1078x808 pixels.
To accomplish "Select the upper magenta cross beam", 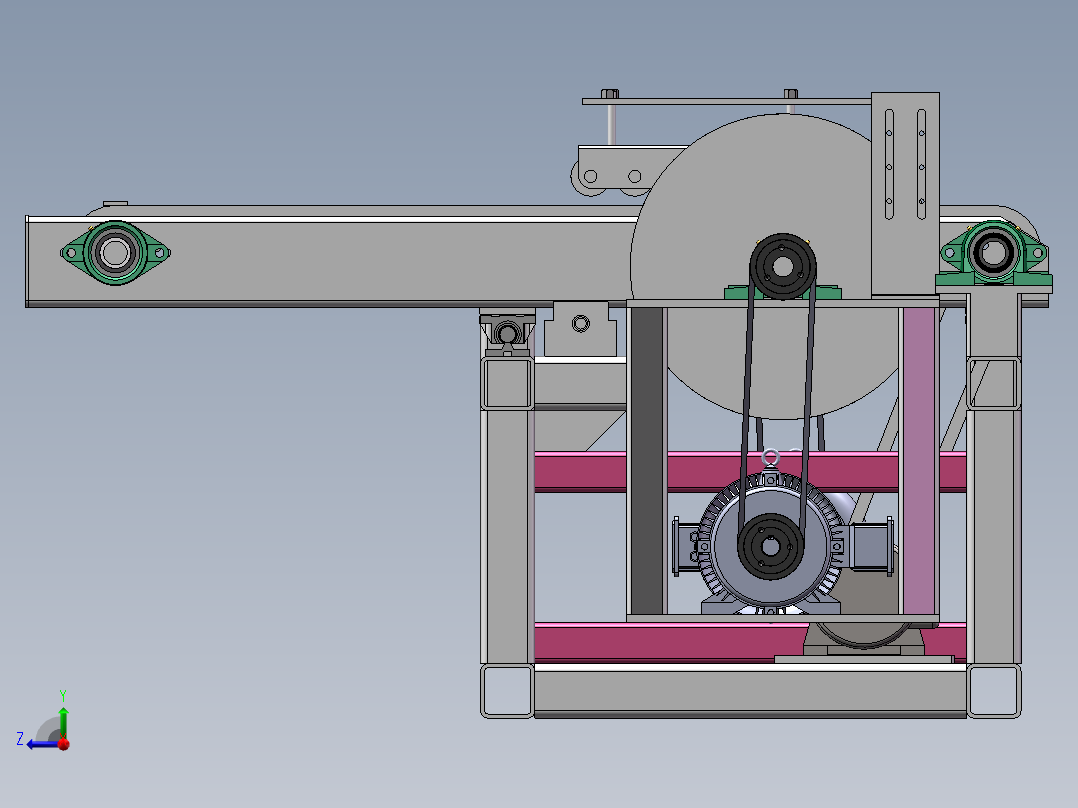I will point(715,472).
